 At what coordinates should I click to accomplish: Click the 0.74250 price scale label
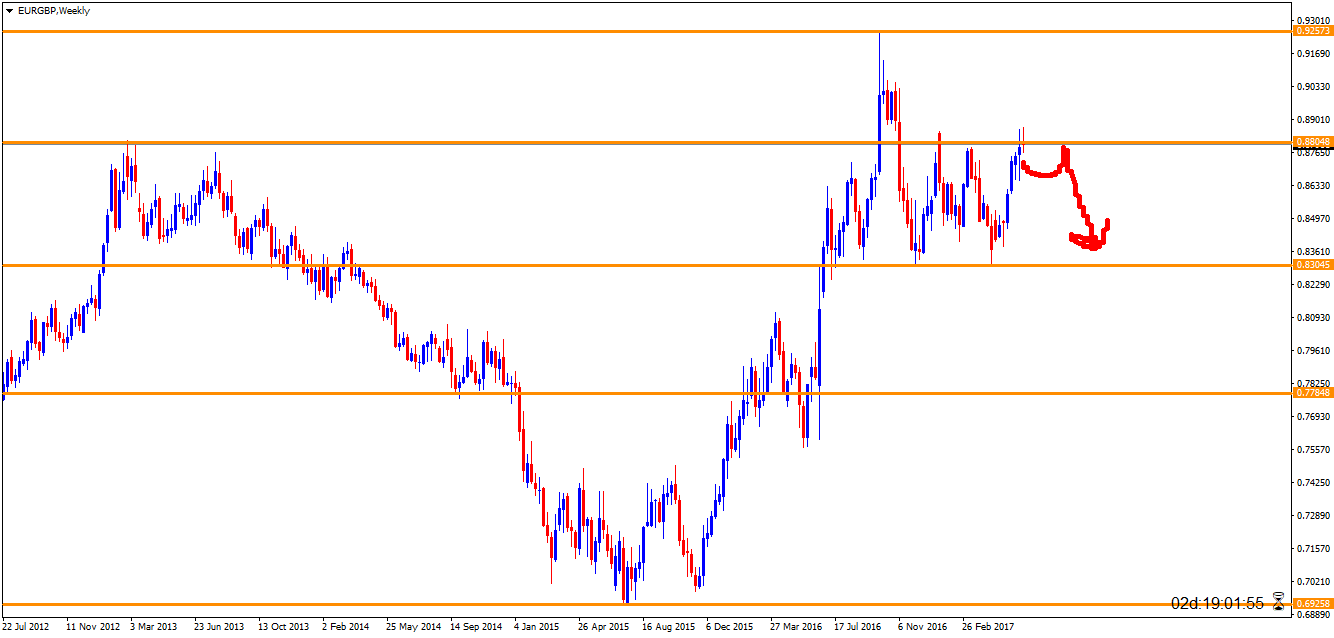pyautogui.click(x=1313, y=483)
